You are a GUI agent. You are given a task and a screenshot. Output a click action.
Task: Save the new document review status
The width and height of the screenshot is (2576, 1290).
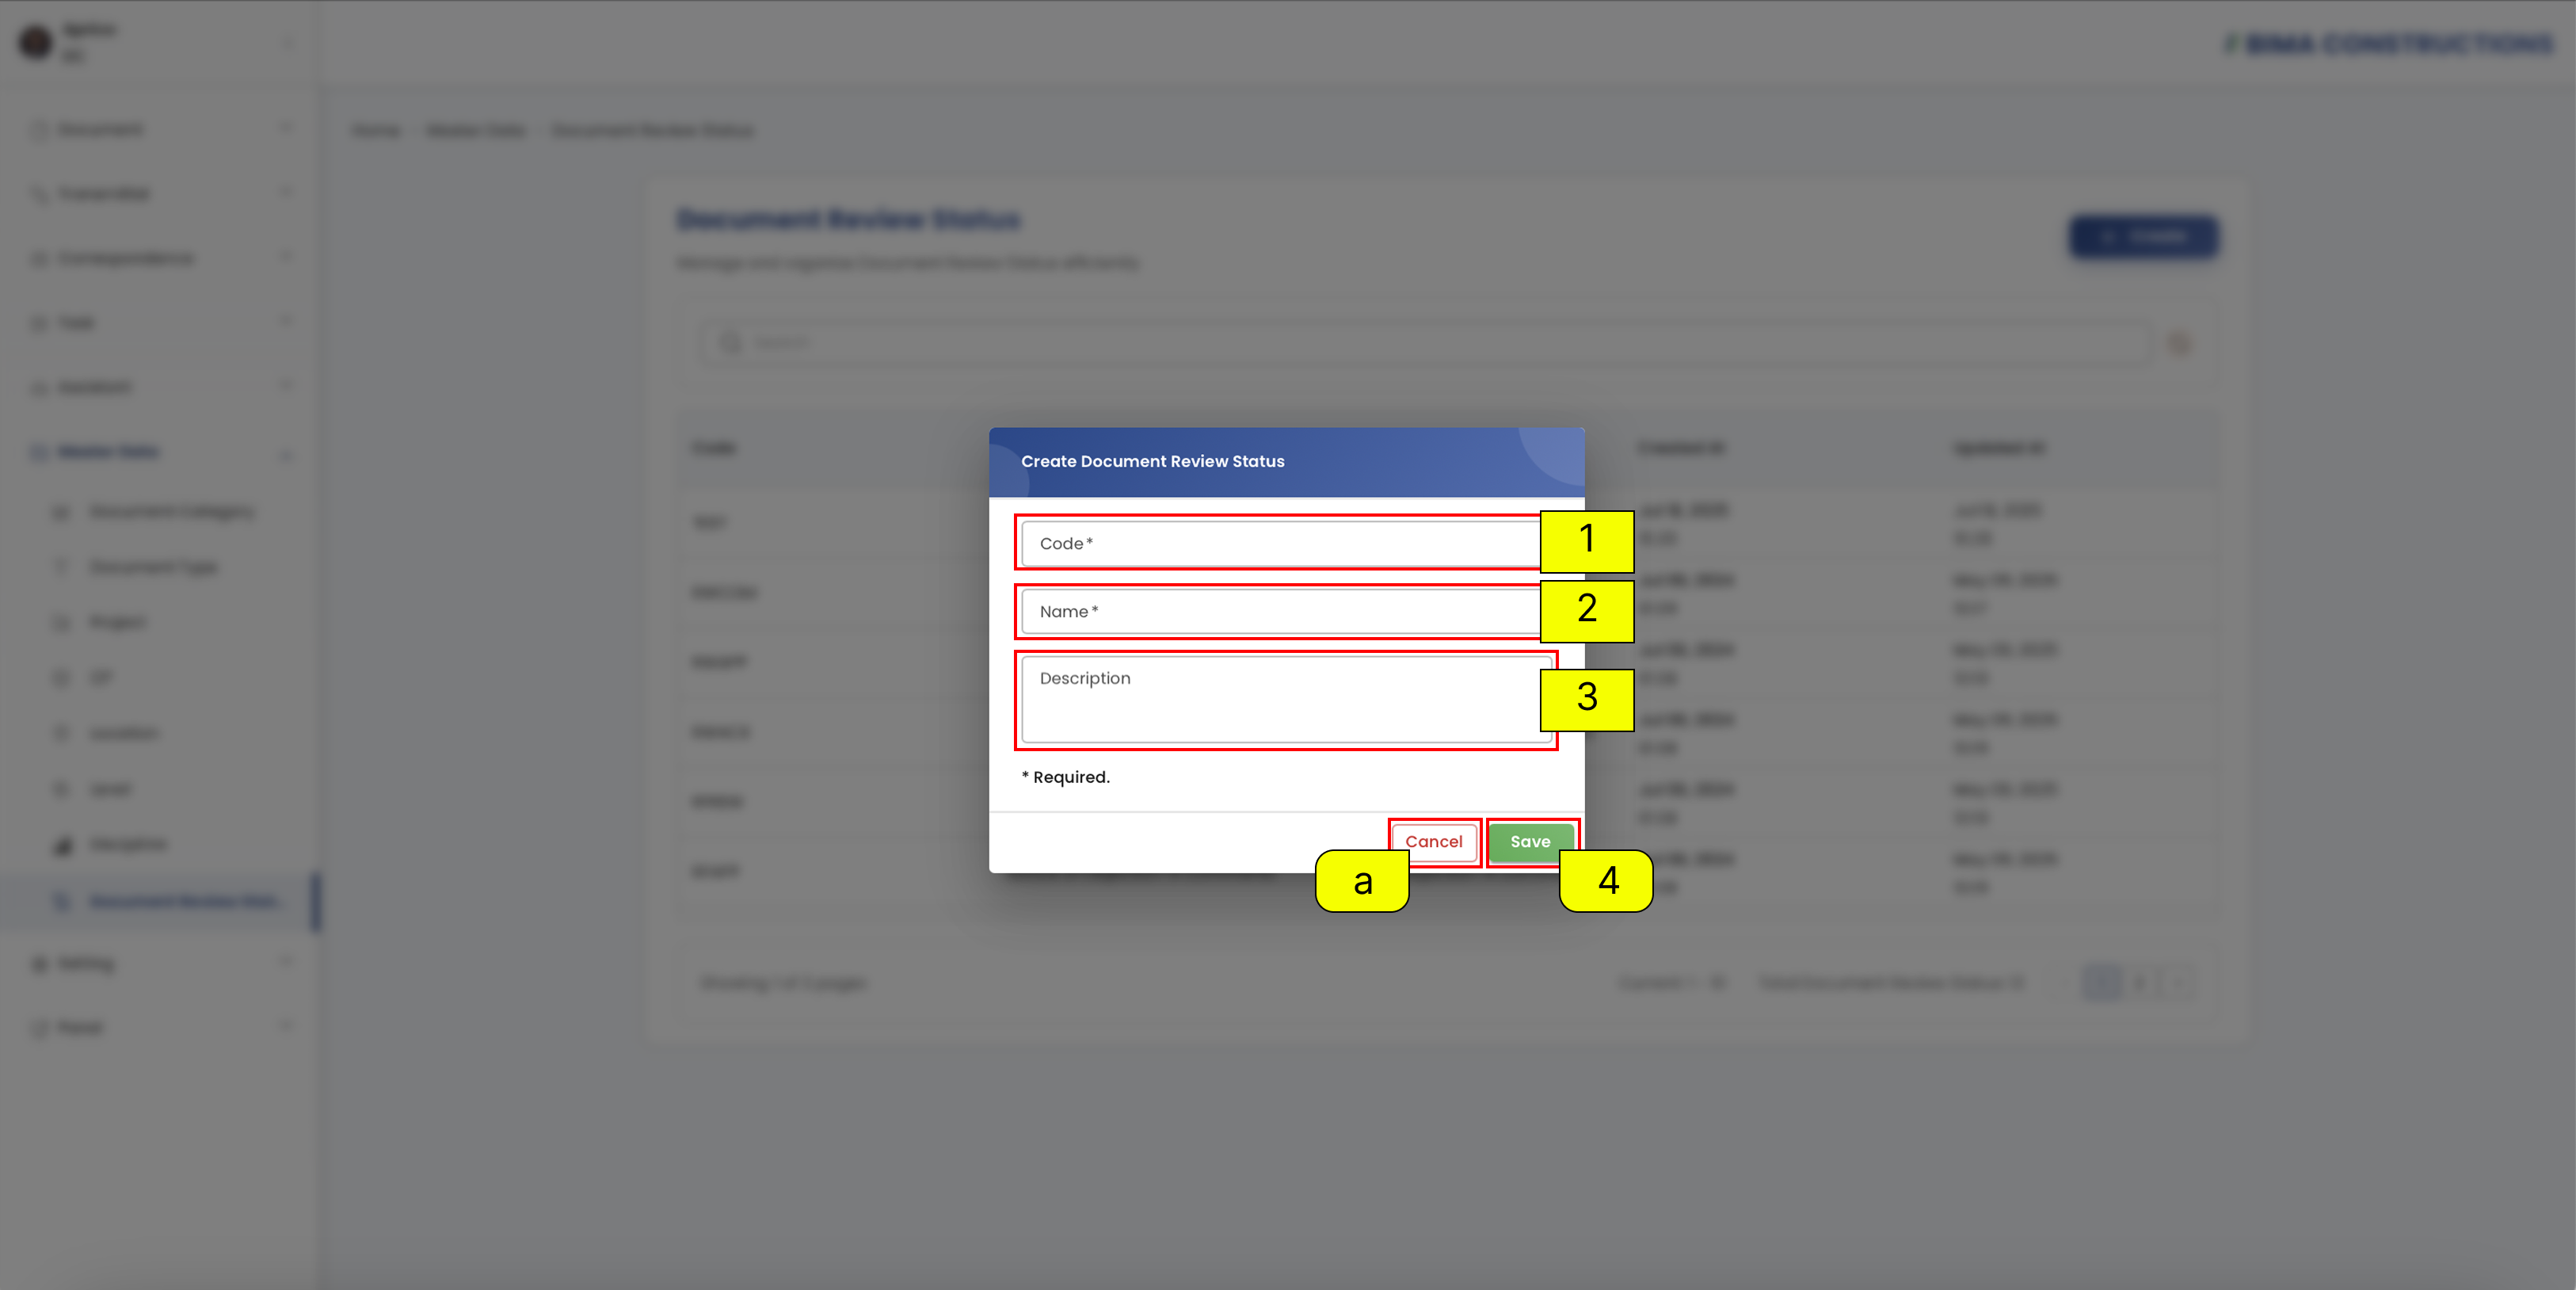[x=1530, y=842]
